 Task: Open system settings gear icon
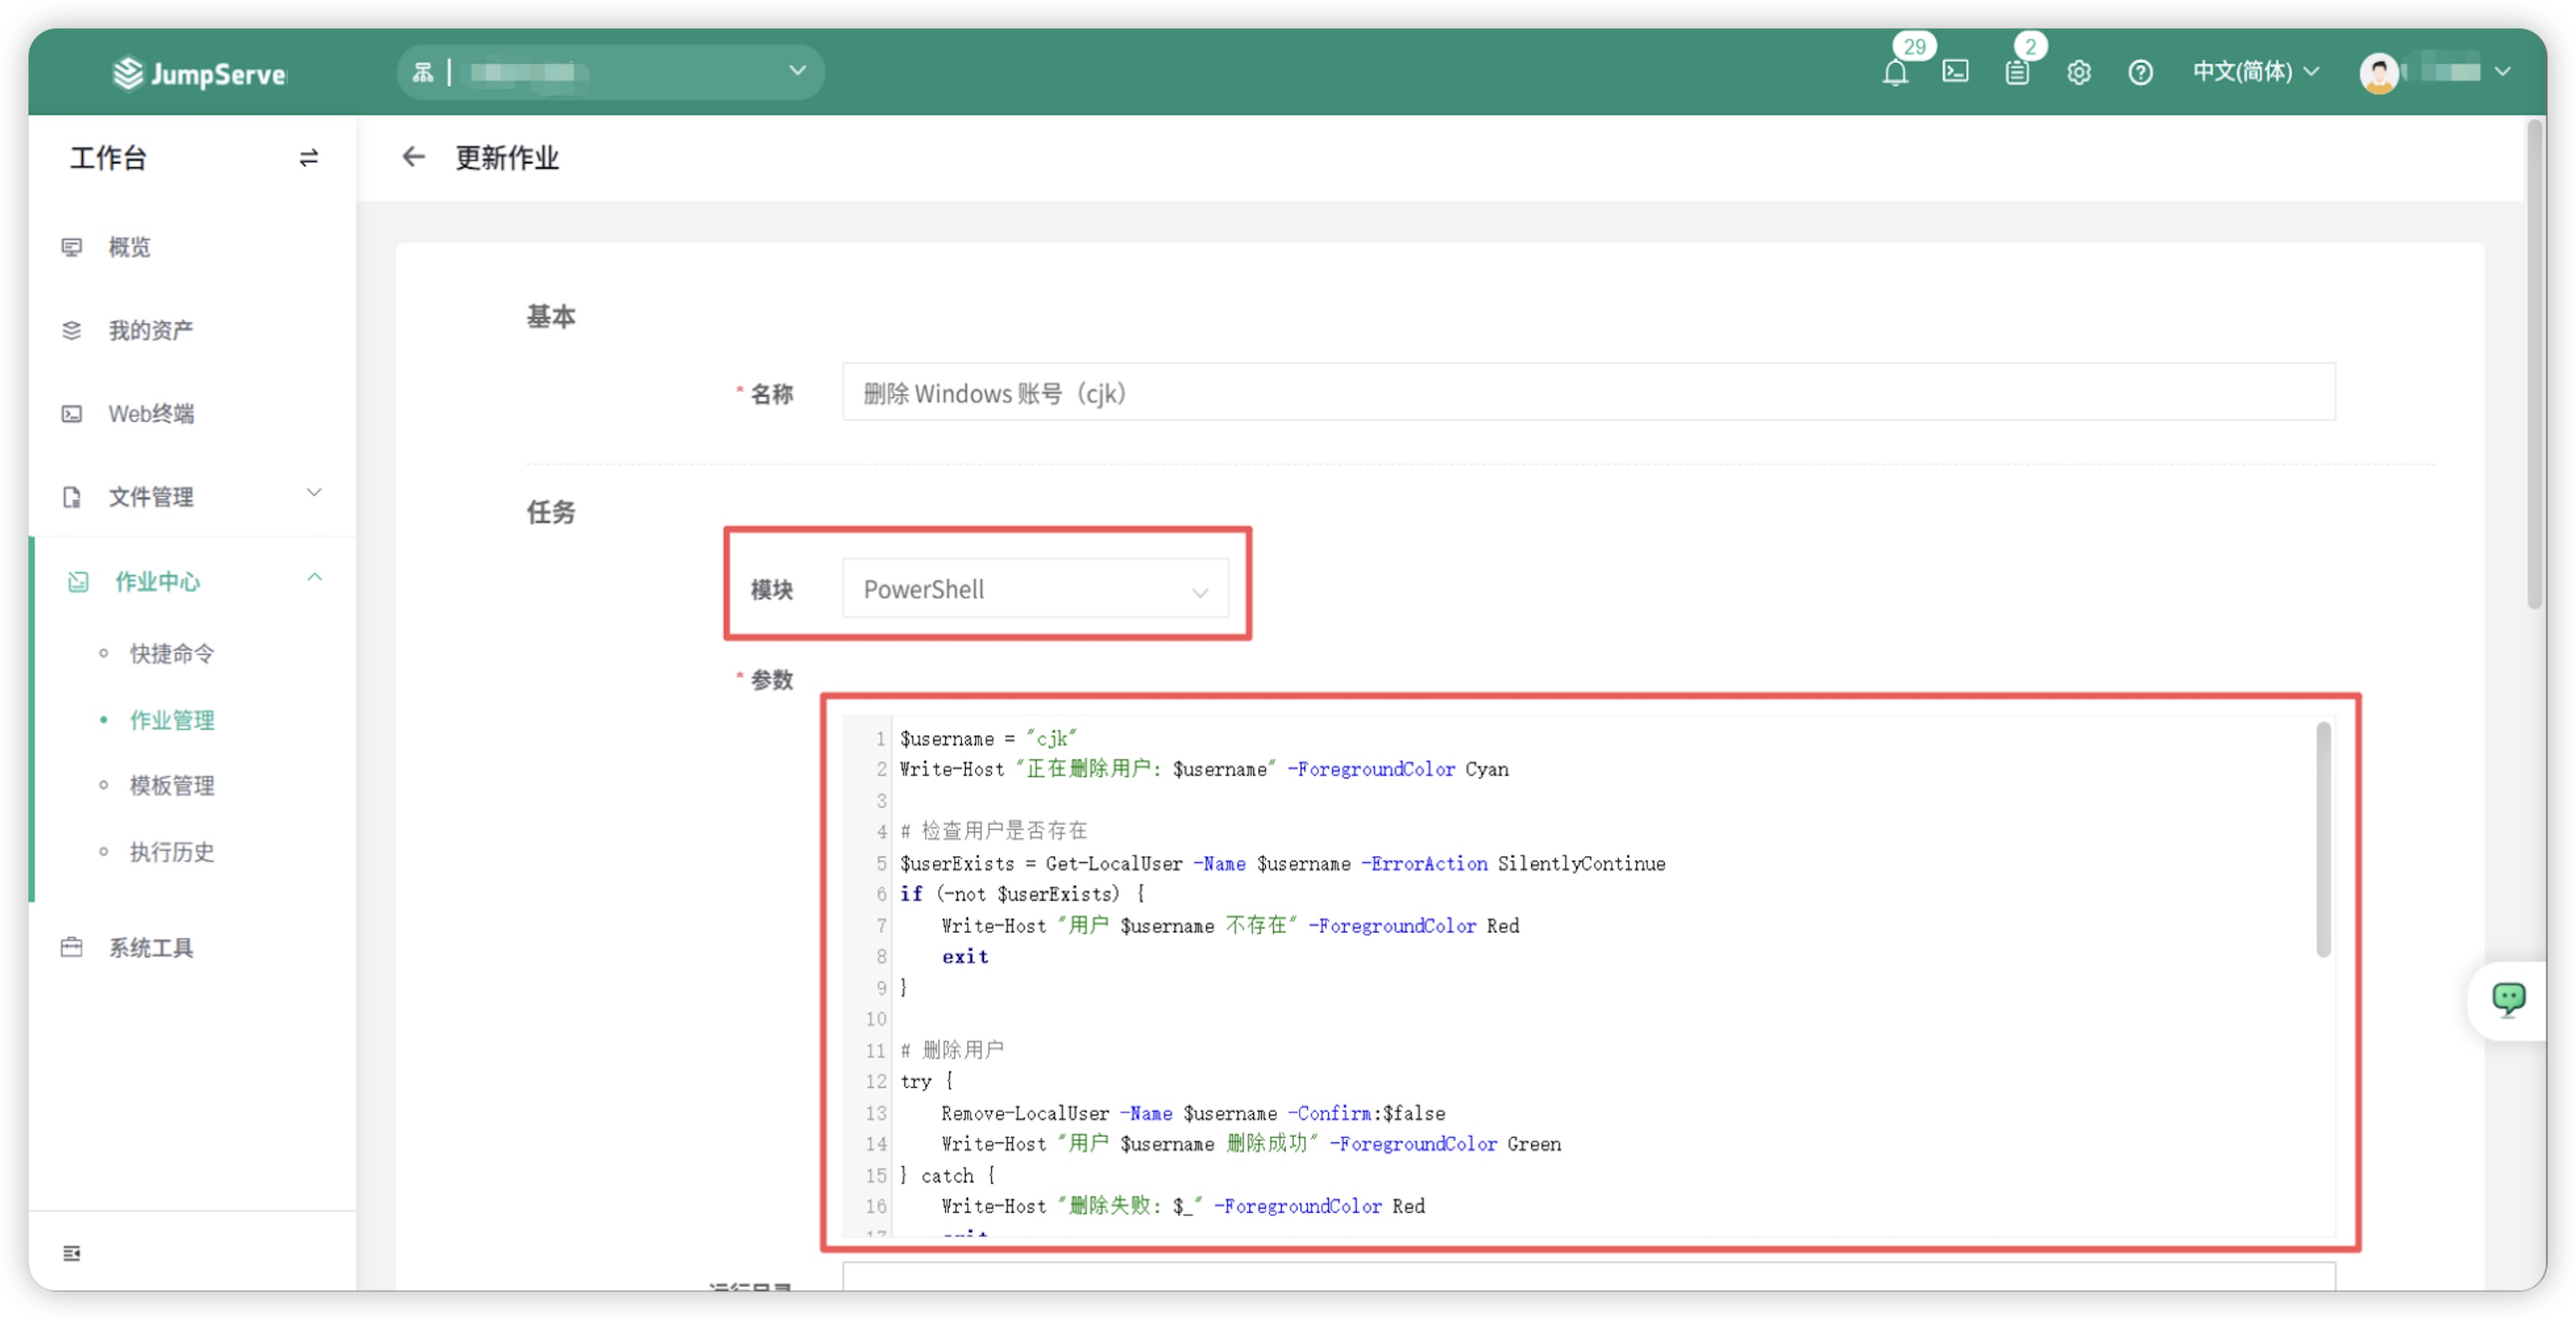(2078, 72)
